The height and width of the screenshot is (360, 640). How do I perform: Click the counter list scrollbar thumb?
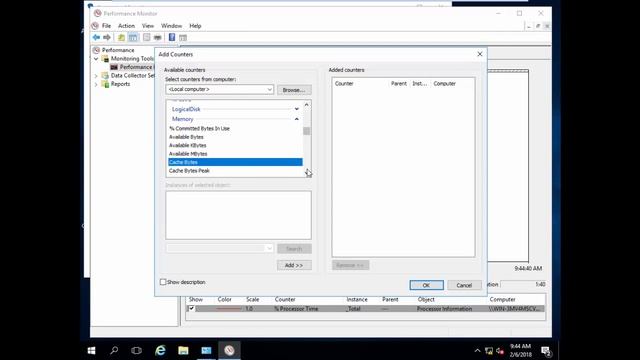coord(307,131)
